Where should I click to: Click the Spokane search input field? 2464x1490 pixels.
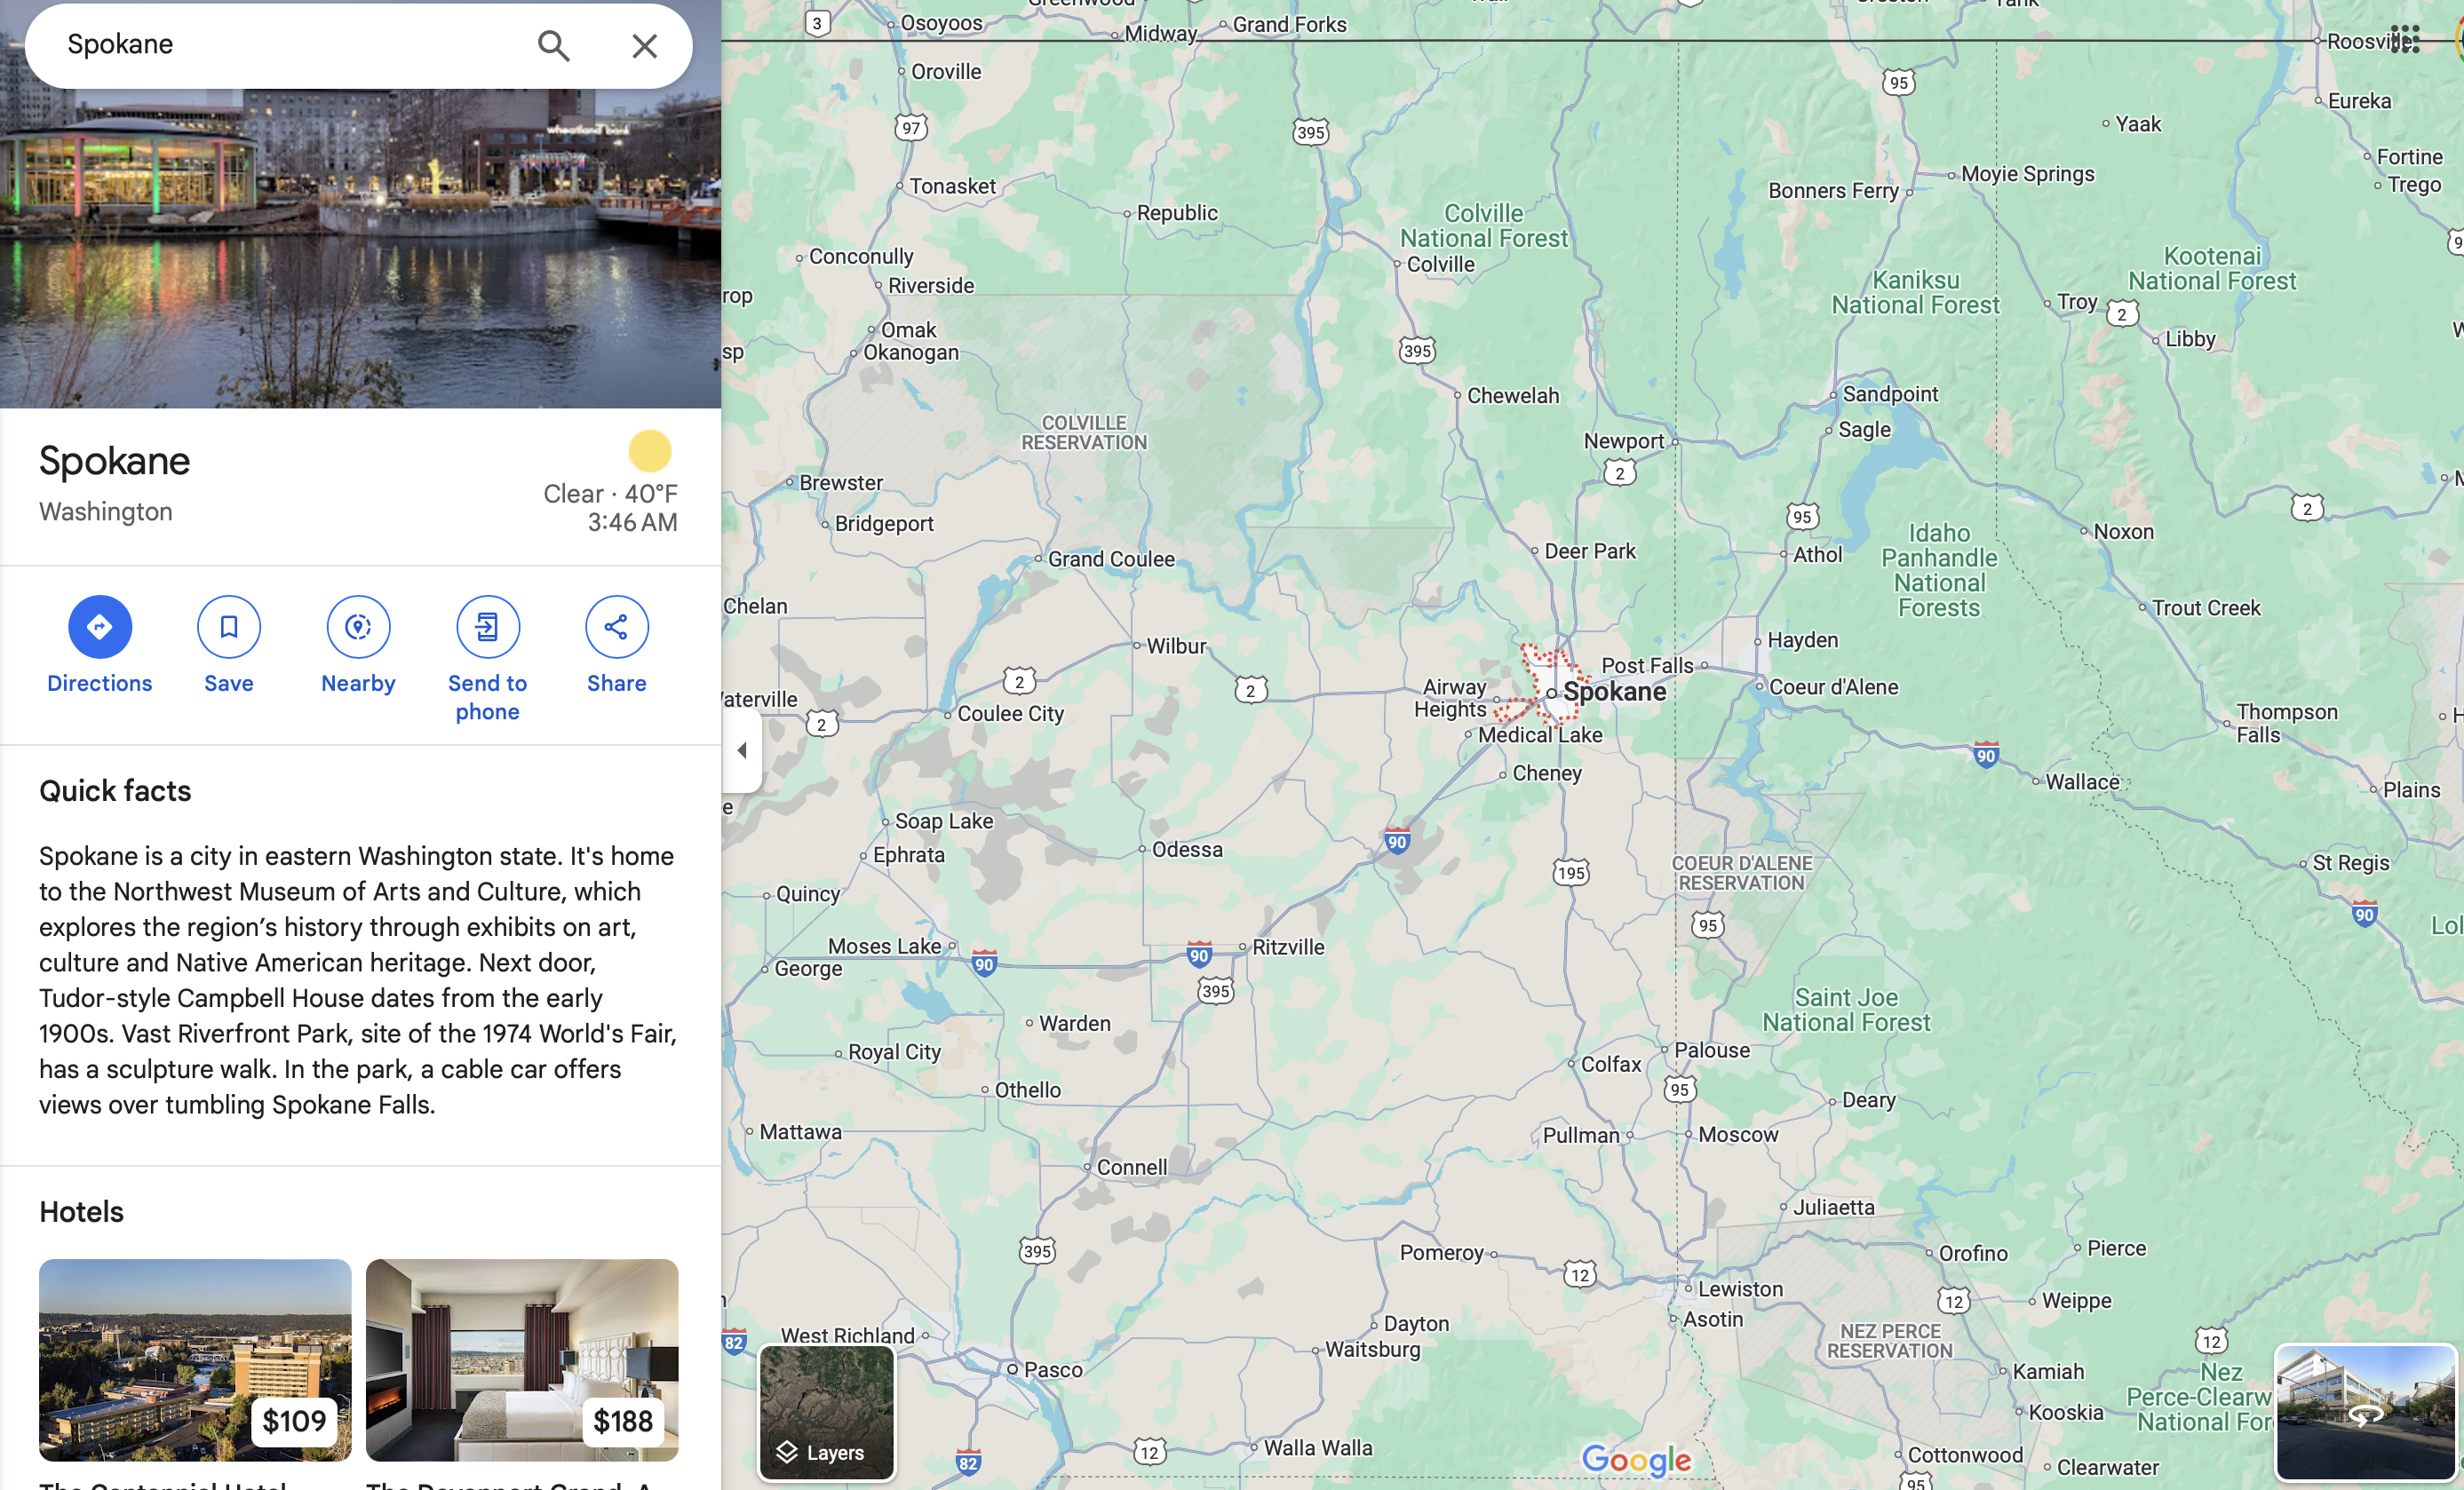(290, 45)
